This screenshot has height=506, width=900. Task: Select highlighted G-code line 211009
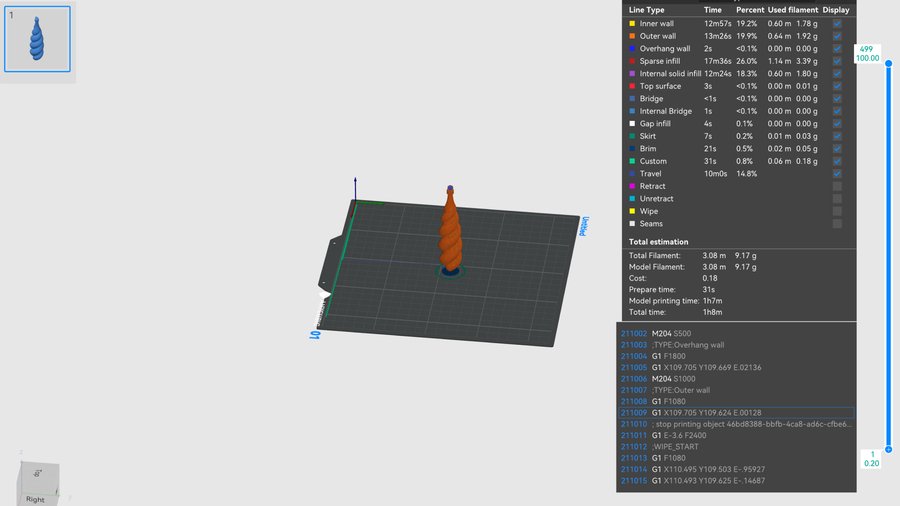736,412
